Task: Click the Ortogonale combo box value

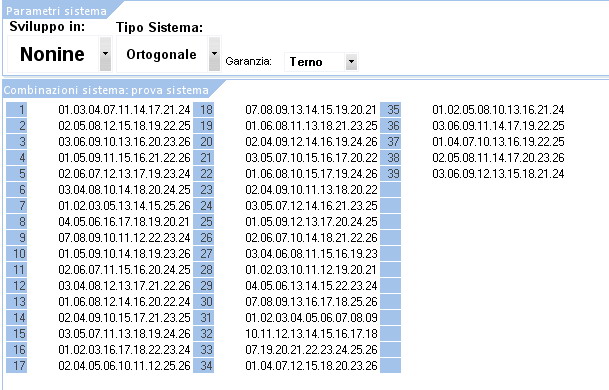Action: pos(163,54)
